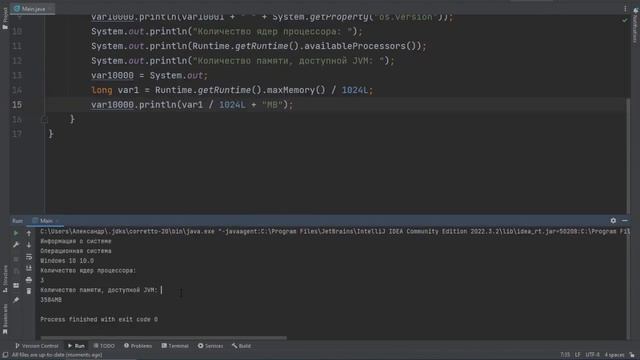The image size is (640, 360).
Task: Open editor tabs more-options menu
Action: tap(625, 9)
